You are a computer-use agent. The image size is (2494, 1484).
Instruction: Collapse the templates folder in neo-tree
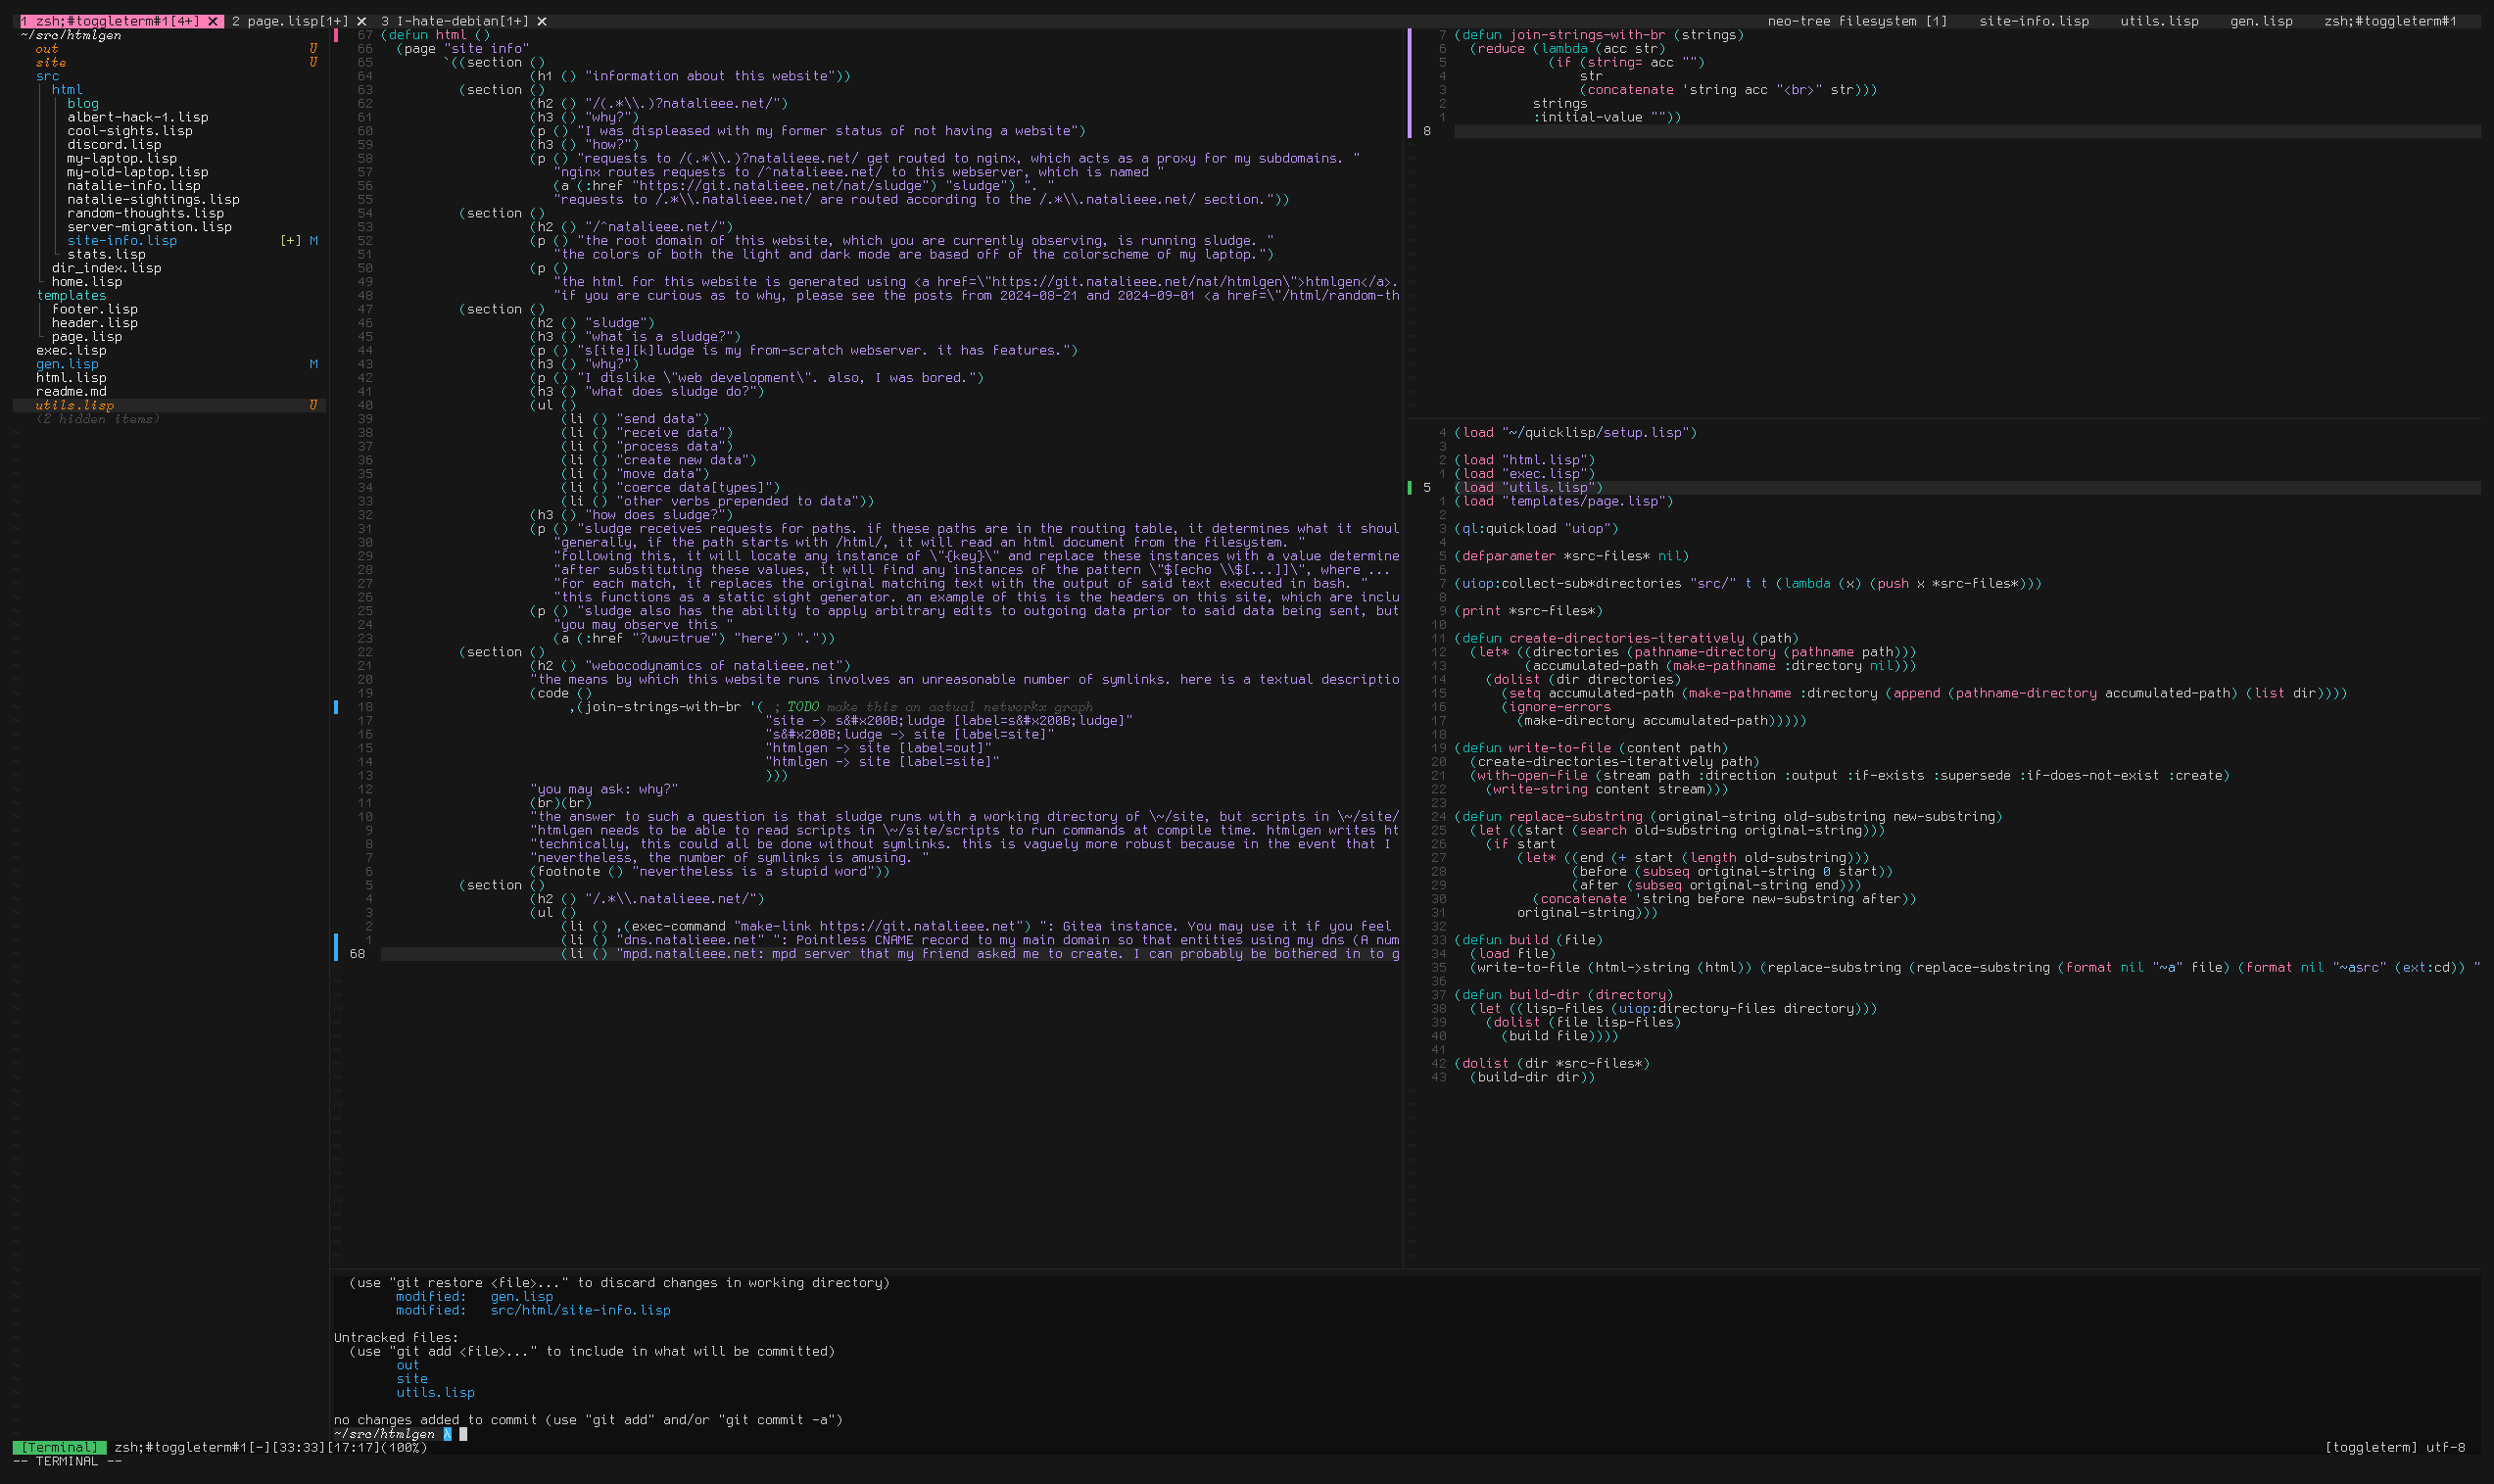point(71,296)
